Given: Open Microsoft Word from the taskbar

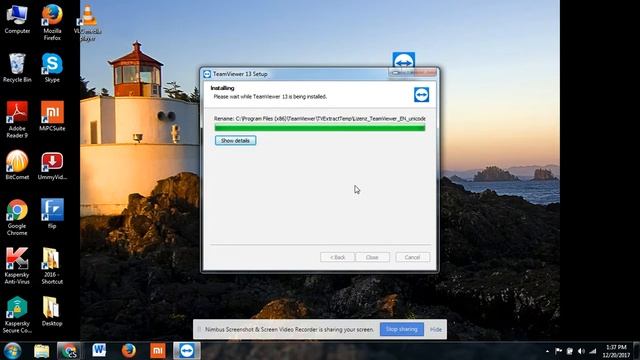Looking at the screenshot, I should pyautogui.click(x=99, y=350).
